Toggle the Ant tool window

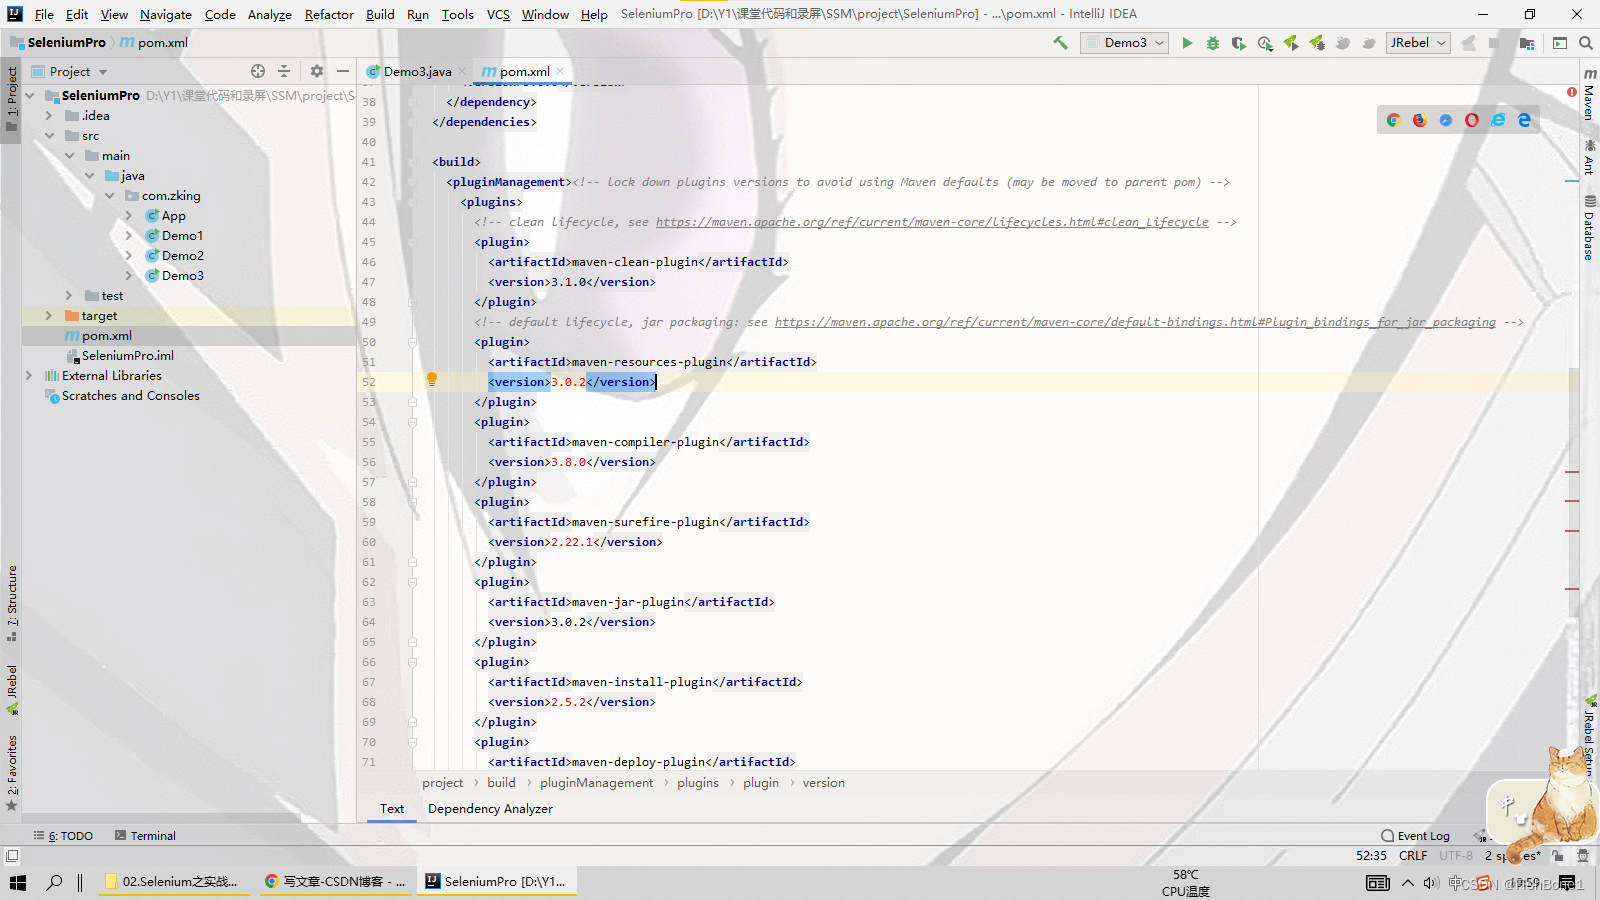[1589, 157]
